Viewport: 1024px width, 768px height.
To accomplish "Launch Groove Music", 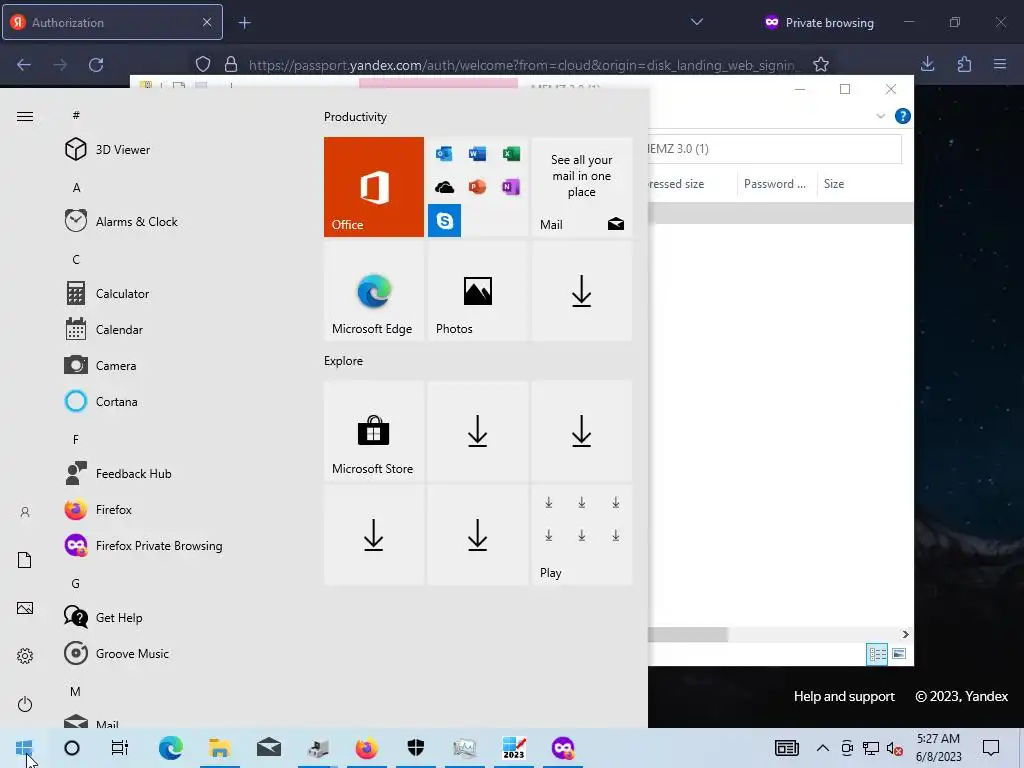I will (117, 653).
